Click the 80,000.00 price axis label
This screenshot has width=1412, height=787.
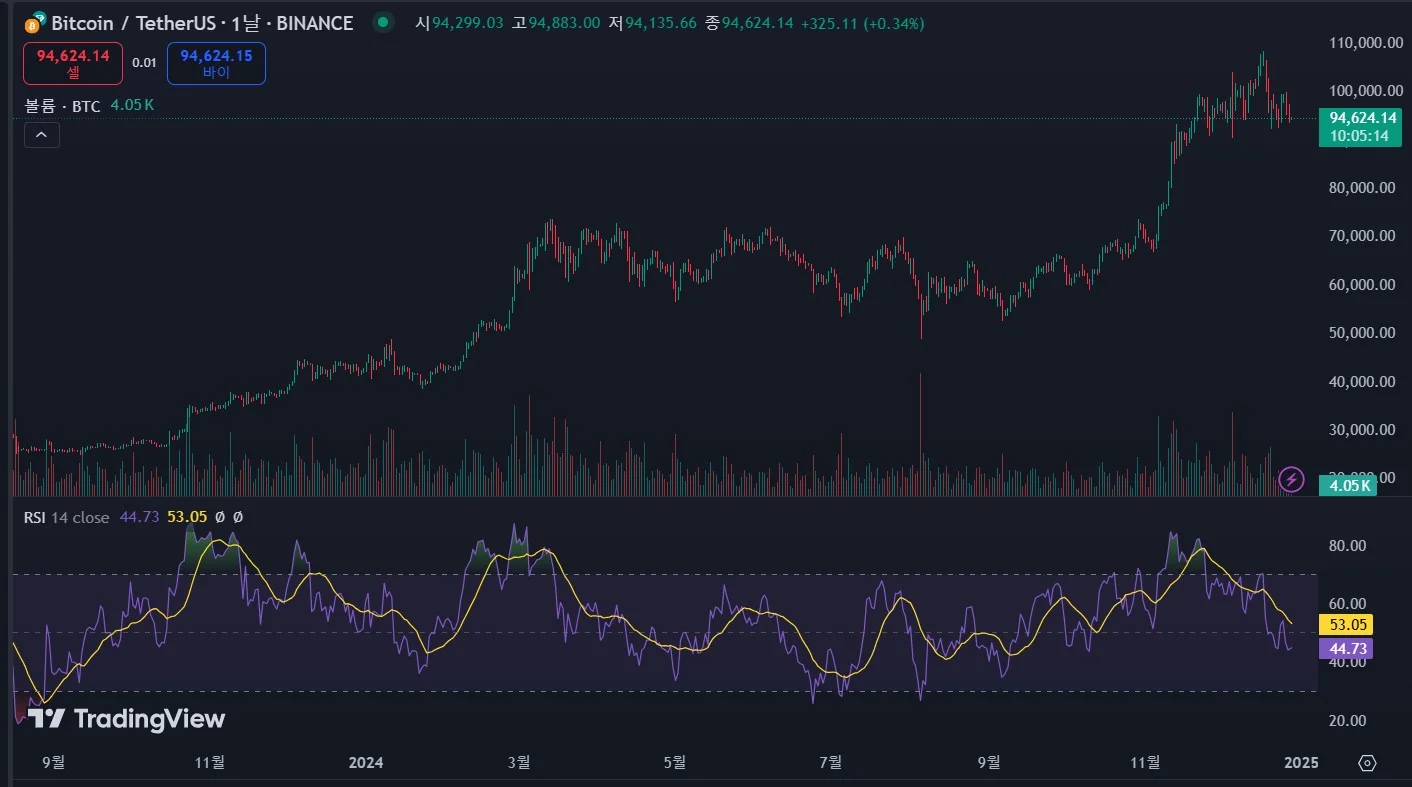point(1362,187)
